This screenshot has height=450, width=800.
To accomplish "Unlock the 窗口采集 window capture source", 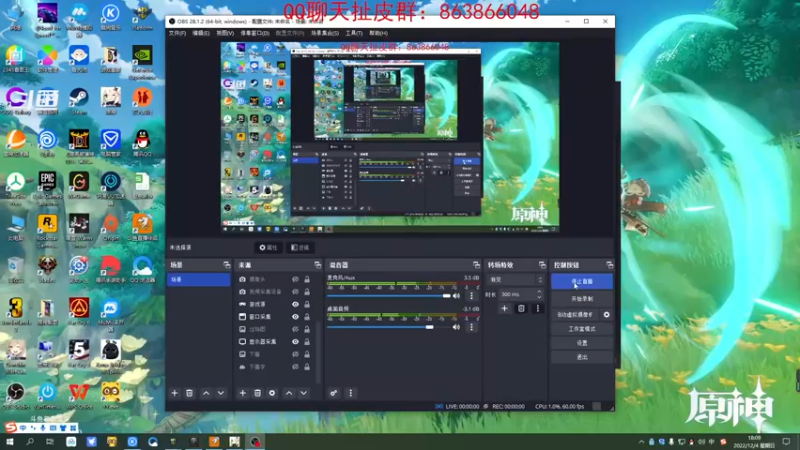I will [307, 317].
